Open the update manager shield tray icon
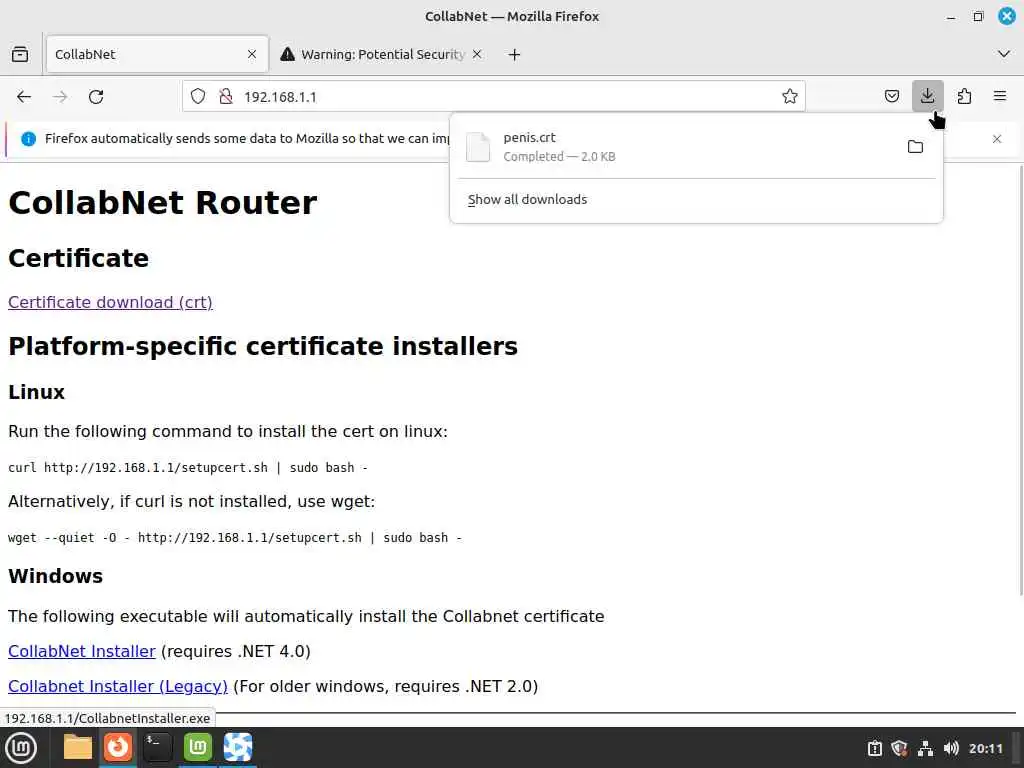Image resolution: width=1024 pixels, height=768 pixels. click(899, 748)
